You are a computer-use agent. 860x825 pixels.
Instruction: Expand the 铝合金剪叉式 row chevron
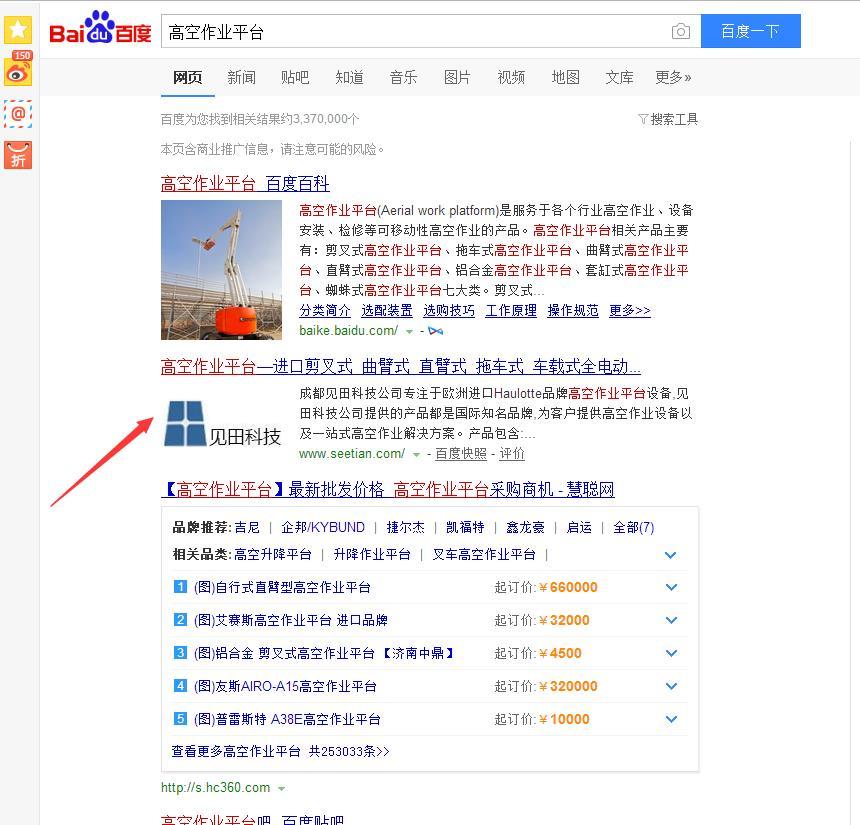[x=671, y=653]
